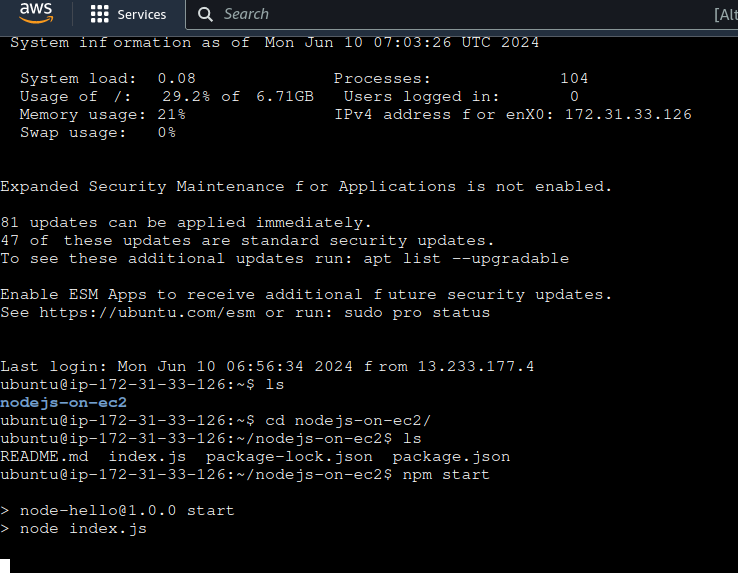Viewport: 738px width, 573px height.
Task: Click the System load value 0.08
Action: tap(176, 78)
